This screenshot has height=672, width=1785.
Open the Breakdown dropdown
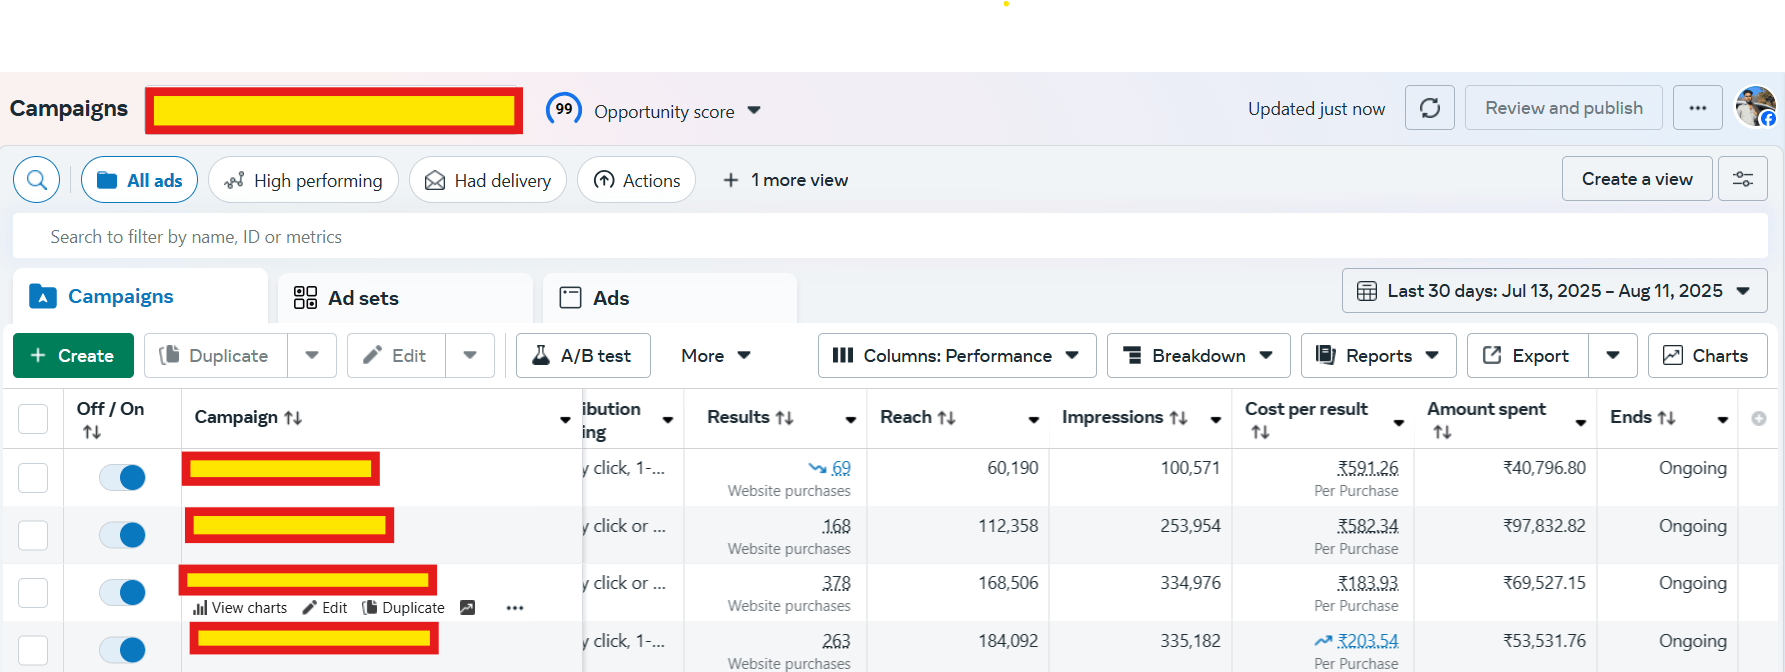1198,355
